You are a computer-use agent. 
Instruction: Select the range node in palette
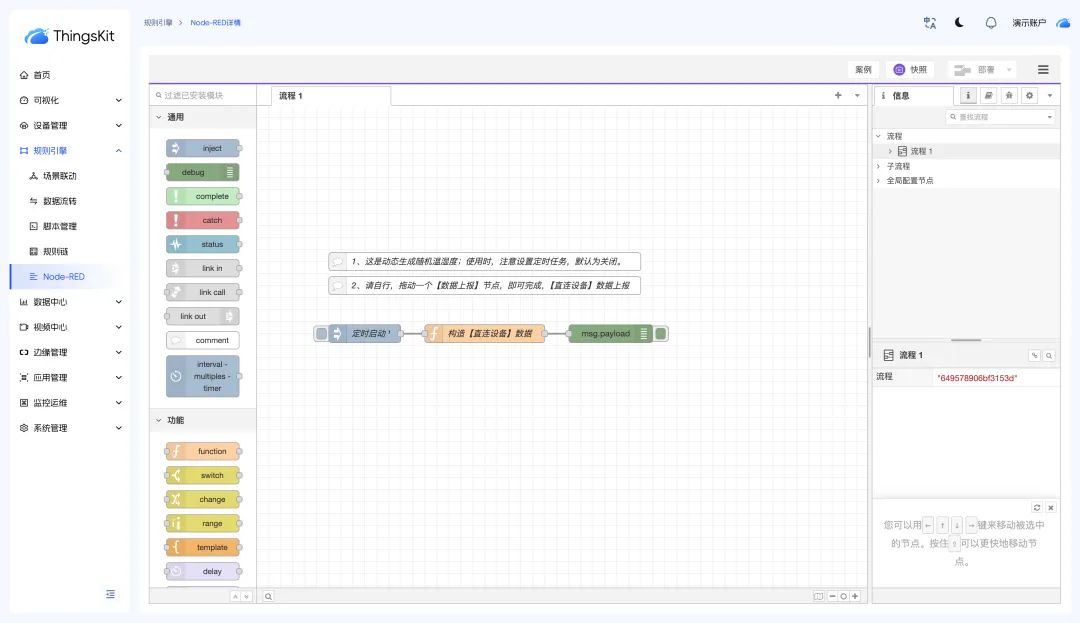coord(203,524)
